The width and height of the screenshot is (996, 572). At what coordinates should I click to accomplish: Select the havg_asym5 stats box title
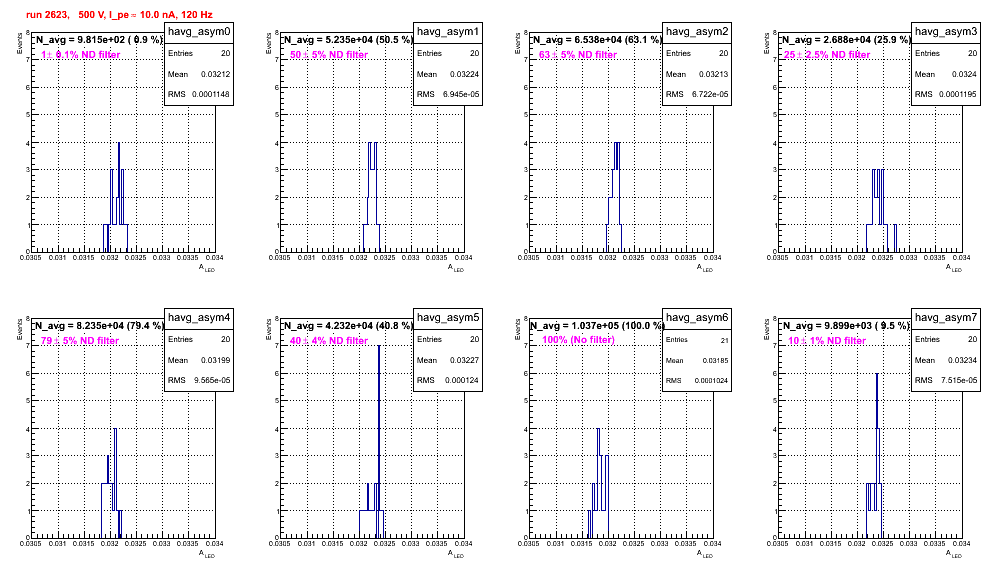coord(448,318)
